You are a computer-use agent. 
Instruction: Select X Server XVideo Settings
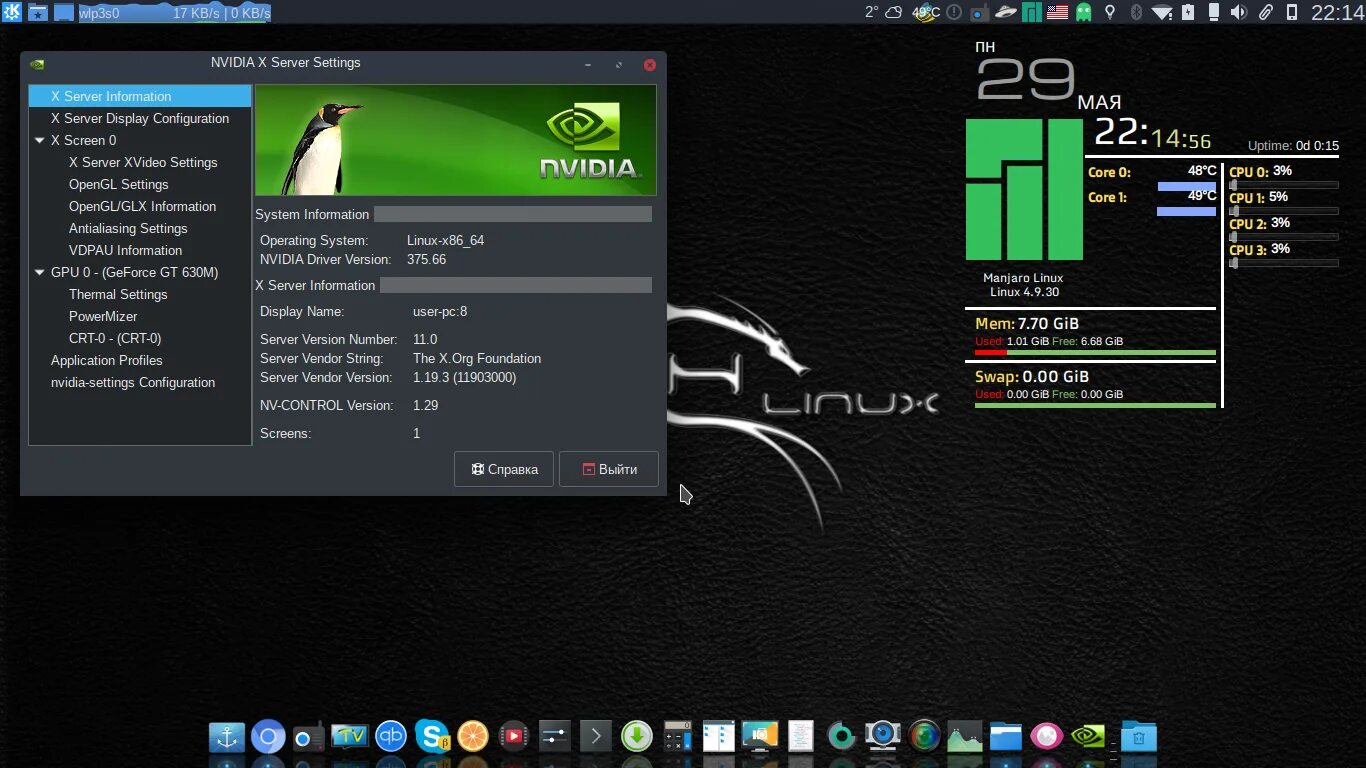(x=143, y=162)
